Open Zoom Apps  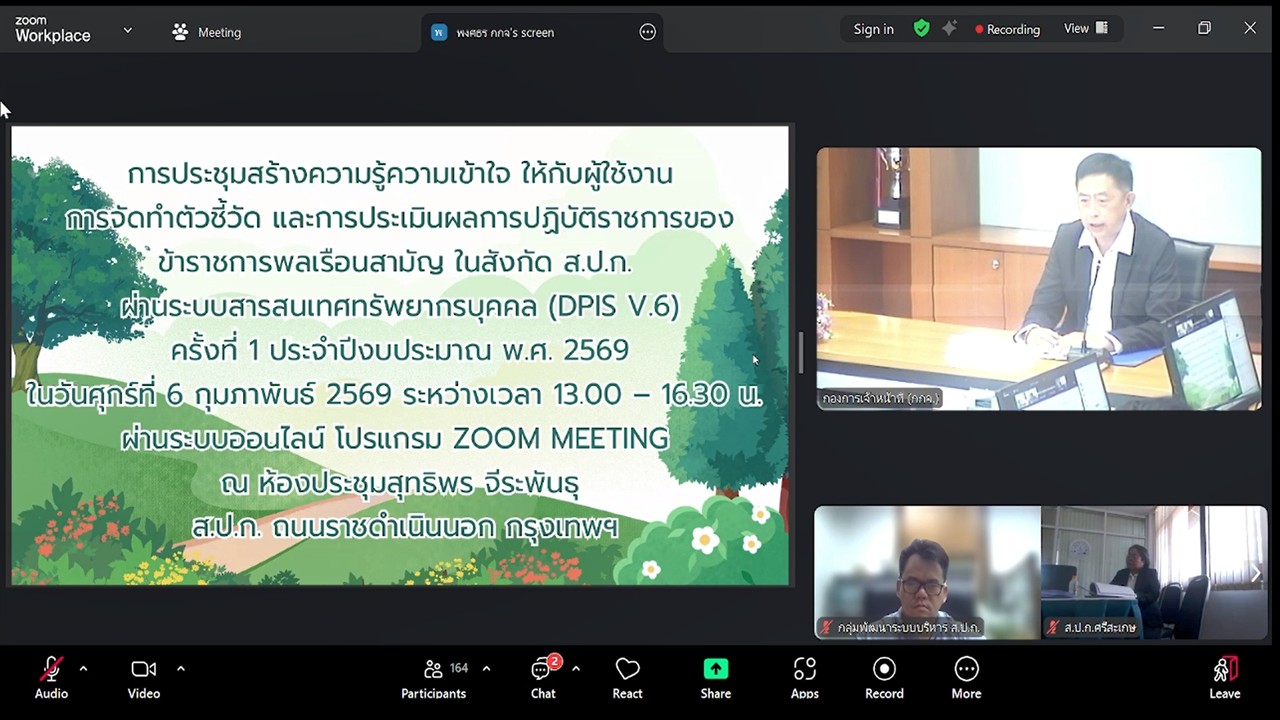click(x=804, y=678)
